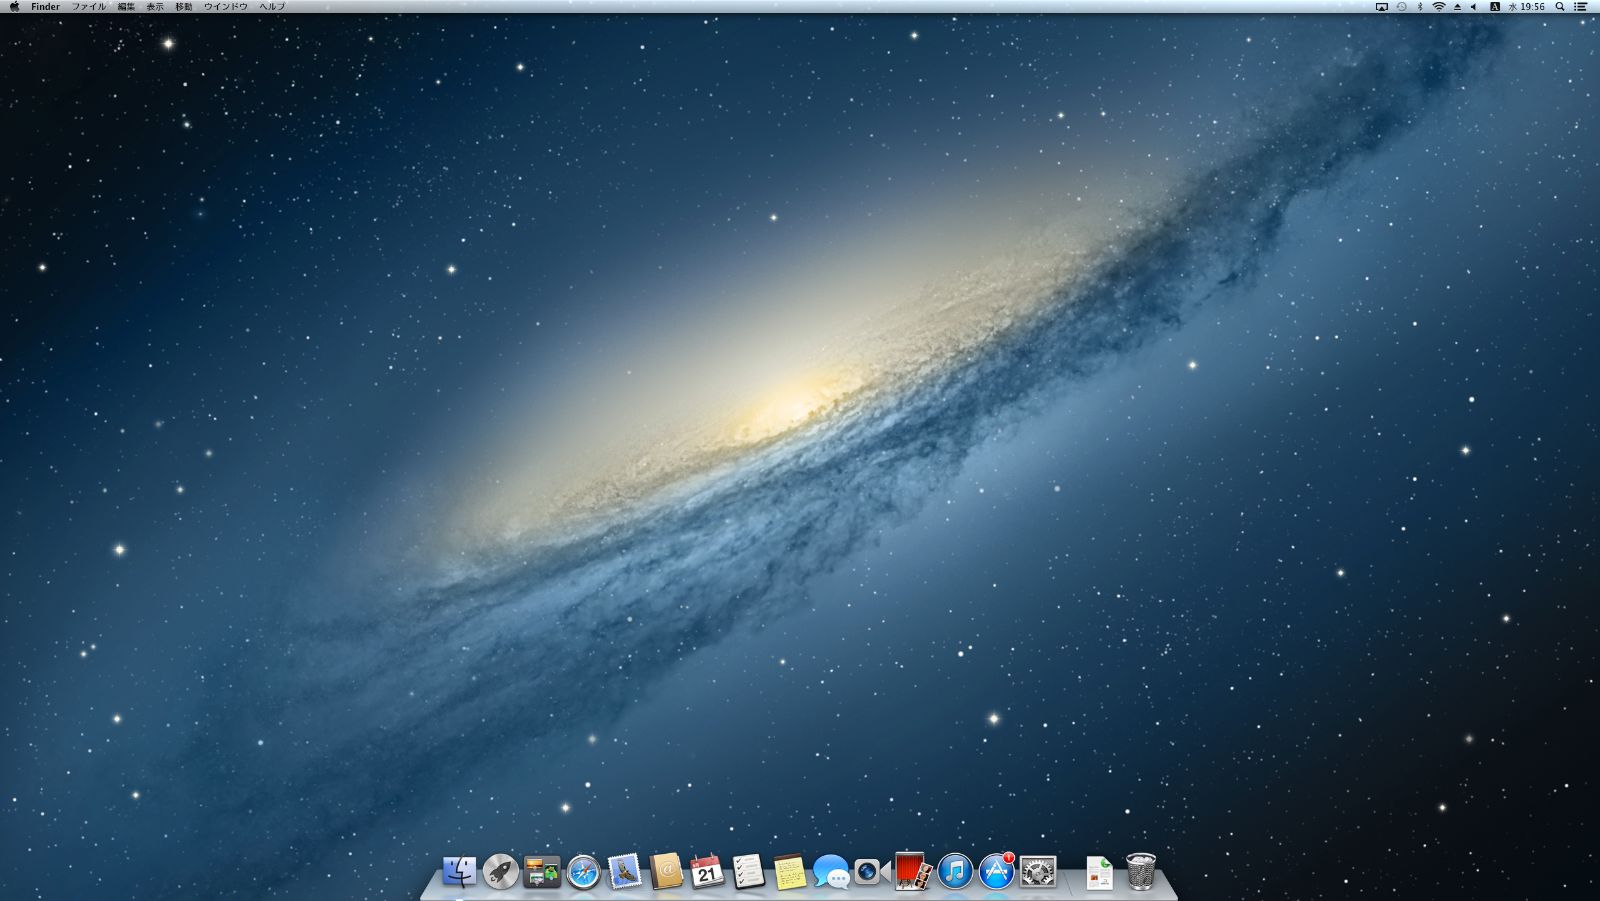Launch FaceTime camera icon
1600x901 pixels.
pos(871,872)
